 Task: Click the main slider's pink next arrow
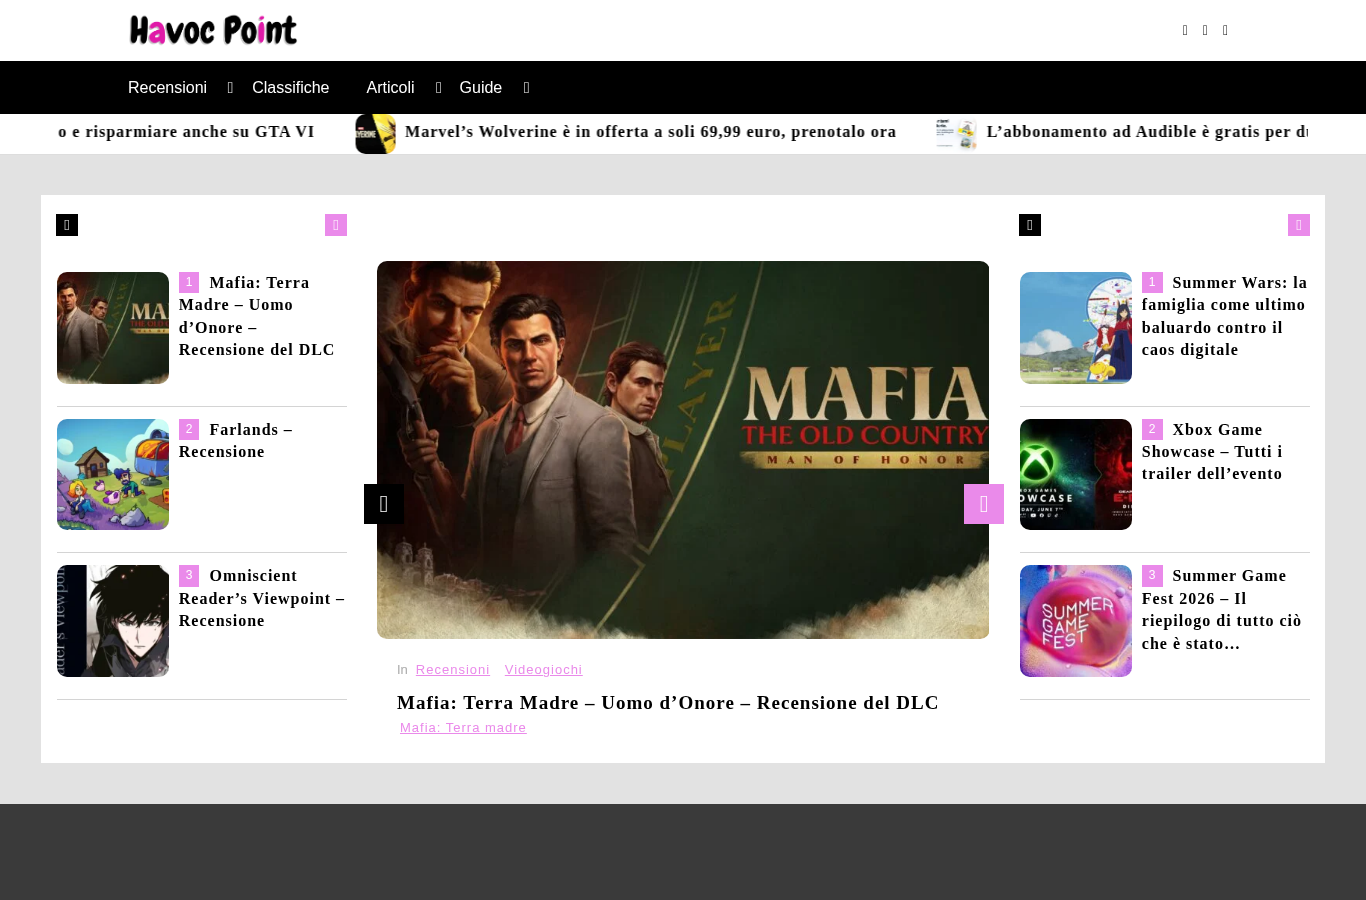coord(984,504)
